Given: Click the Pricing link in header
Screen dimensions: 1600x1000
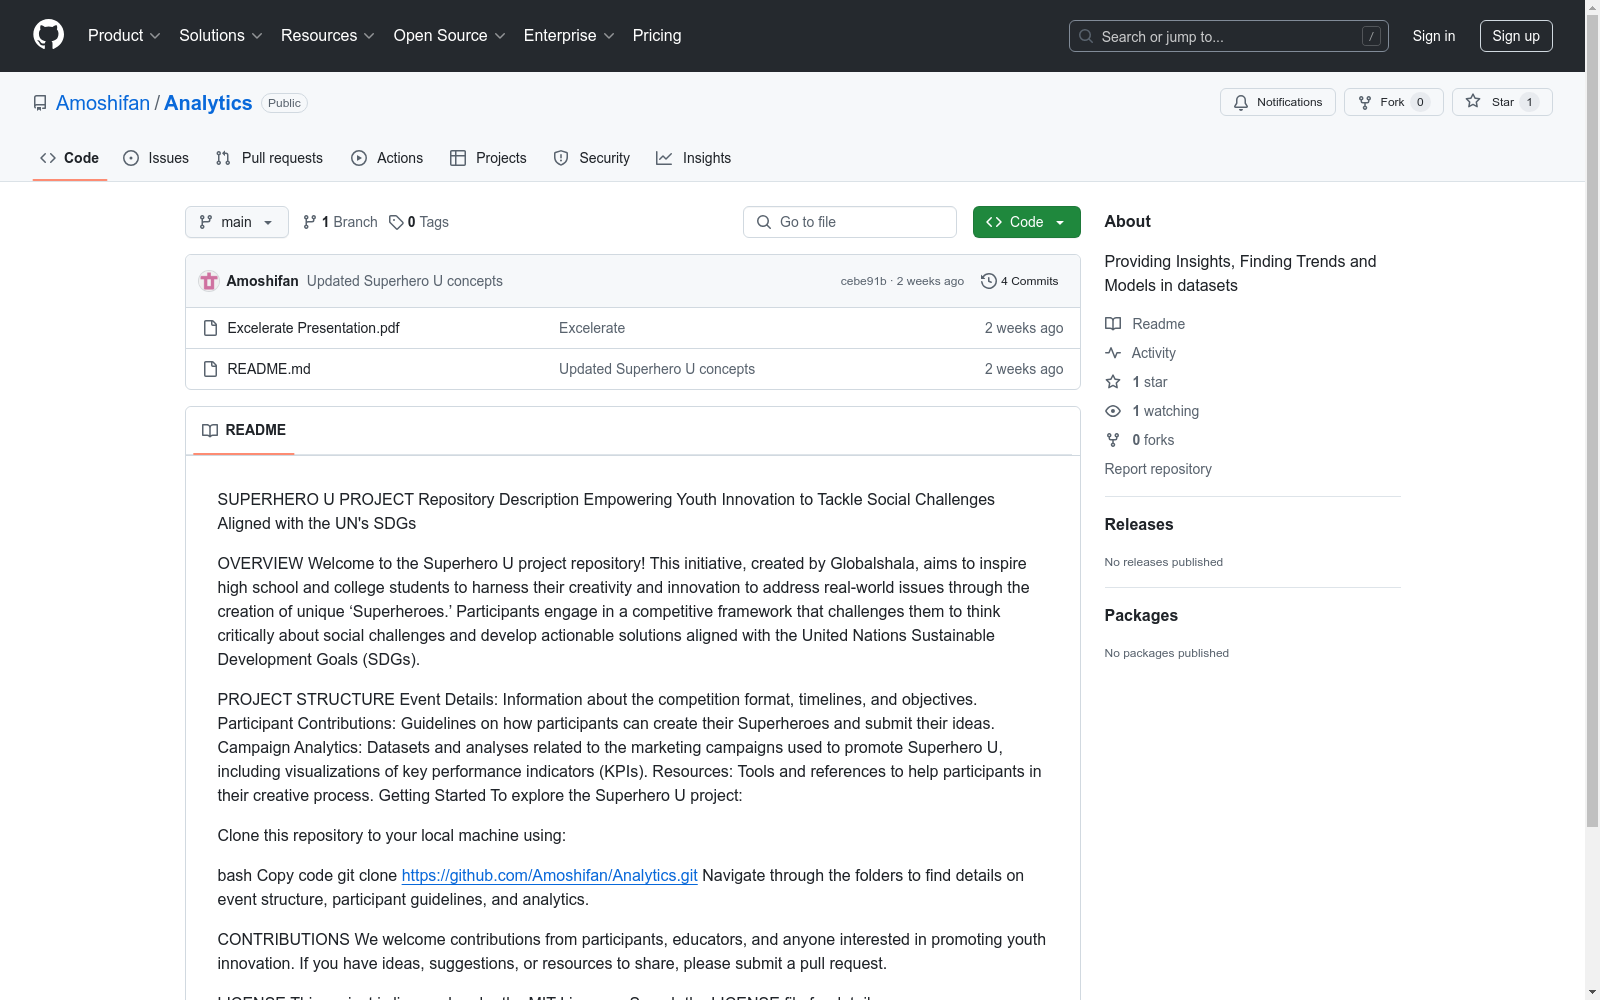Looking at the screenshot, I should coord(657,36).
